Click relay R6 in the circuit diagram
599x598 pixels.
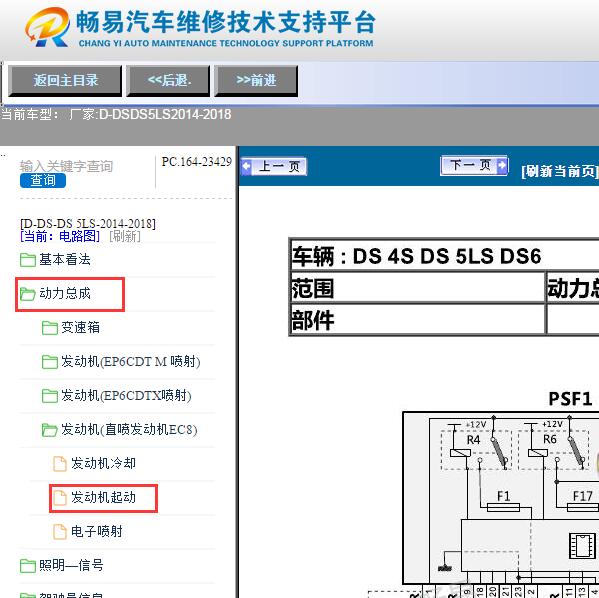pos(553,449)
